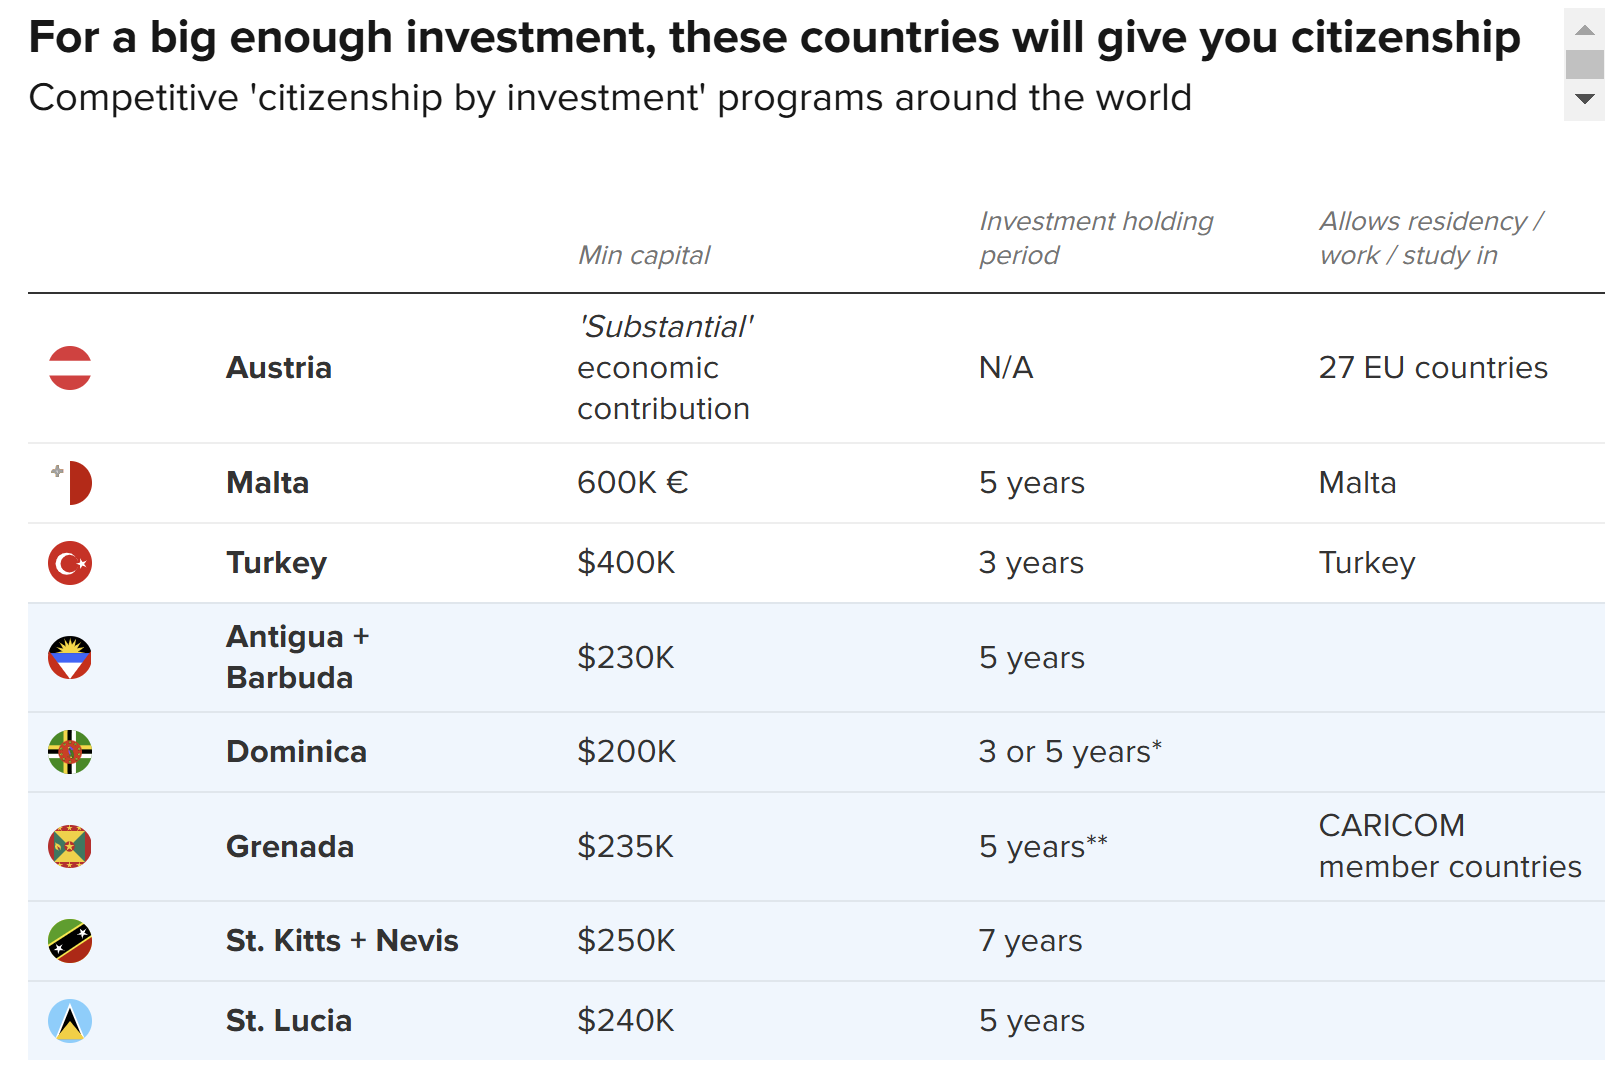Click the scrollbar thumb
This screenshot has width=1618, height=1084.
click(x=1584, y=64)
